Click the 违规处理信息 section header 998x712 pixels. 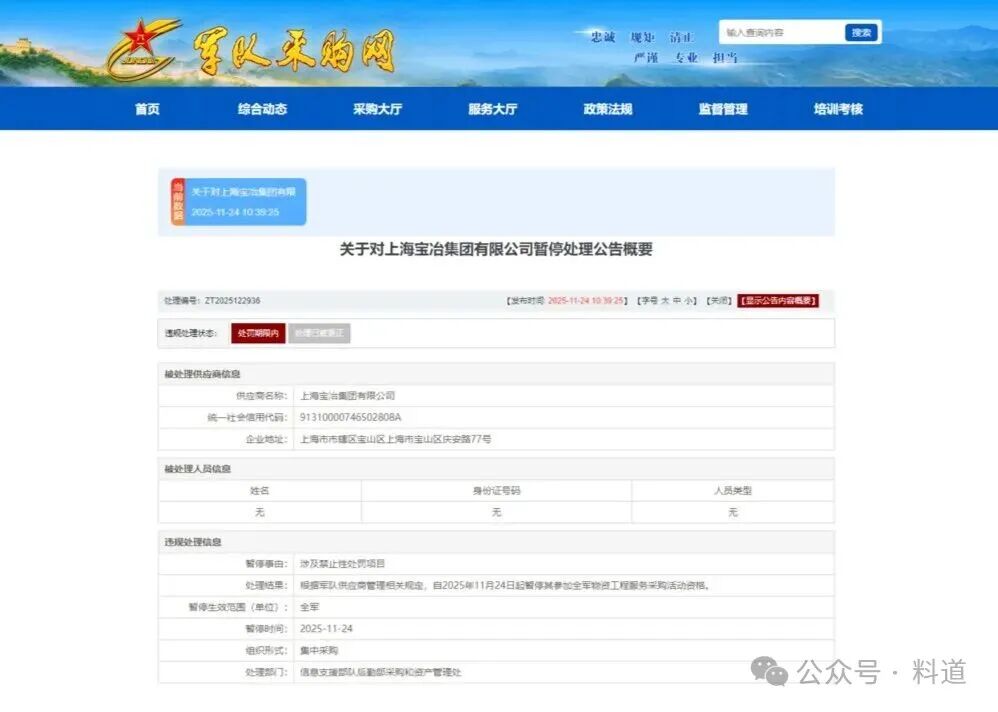(x=193, y=542)
